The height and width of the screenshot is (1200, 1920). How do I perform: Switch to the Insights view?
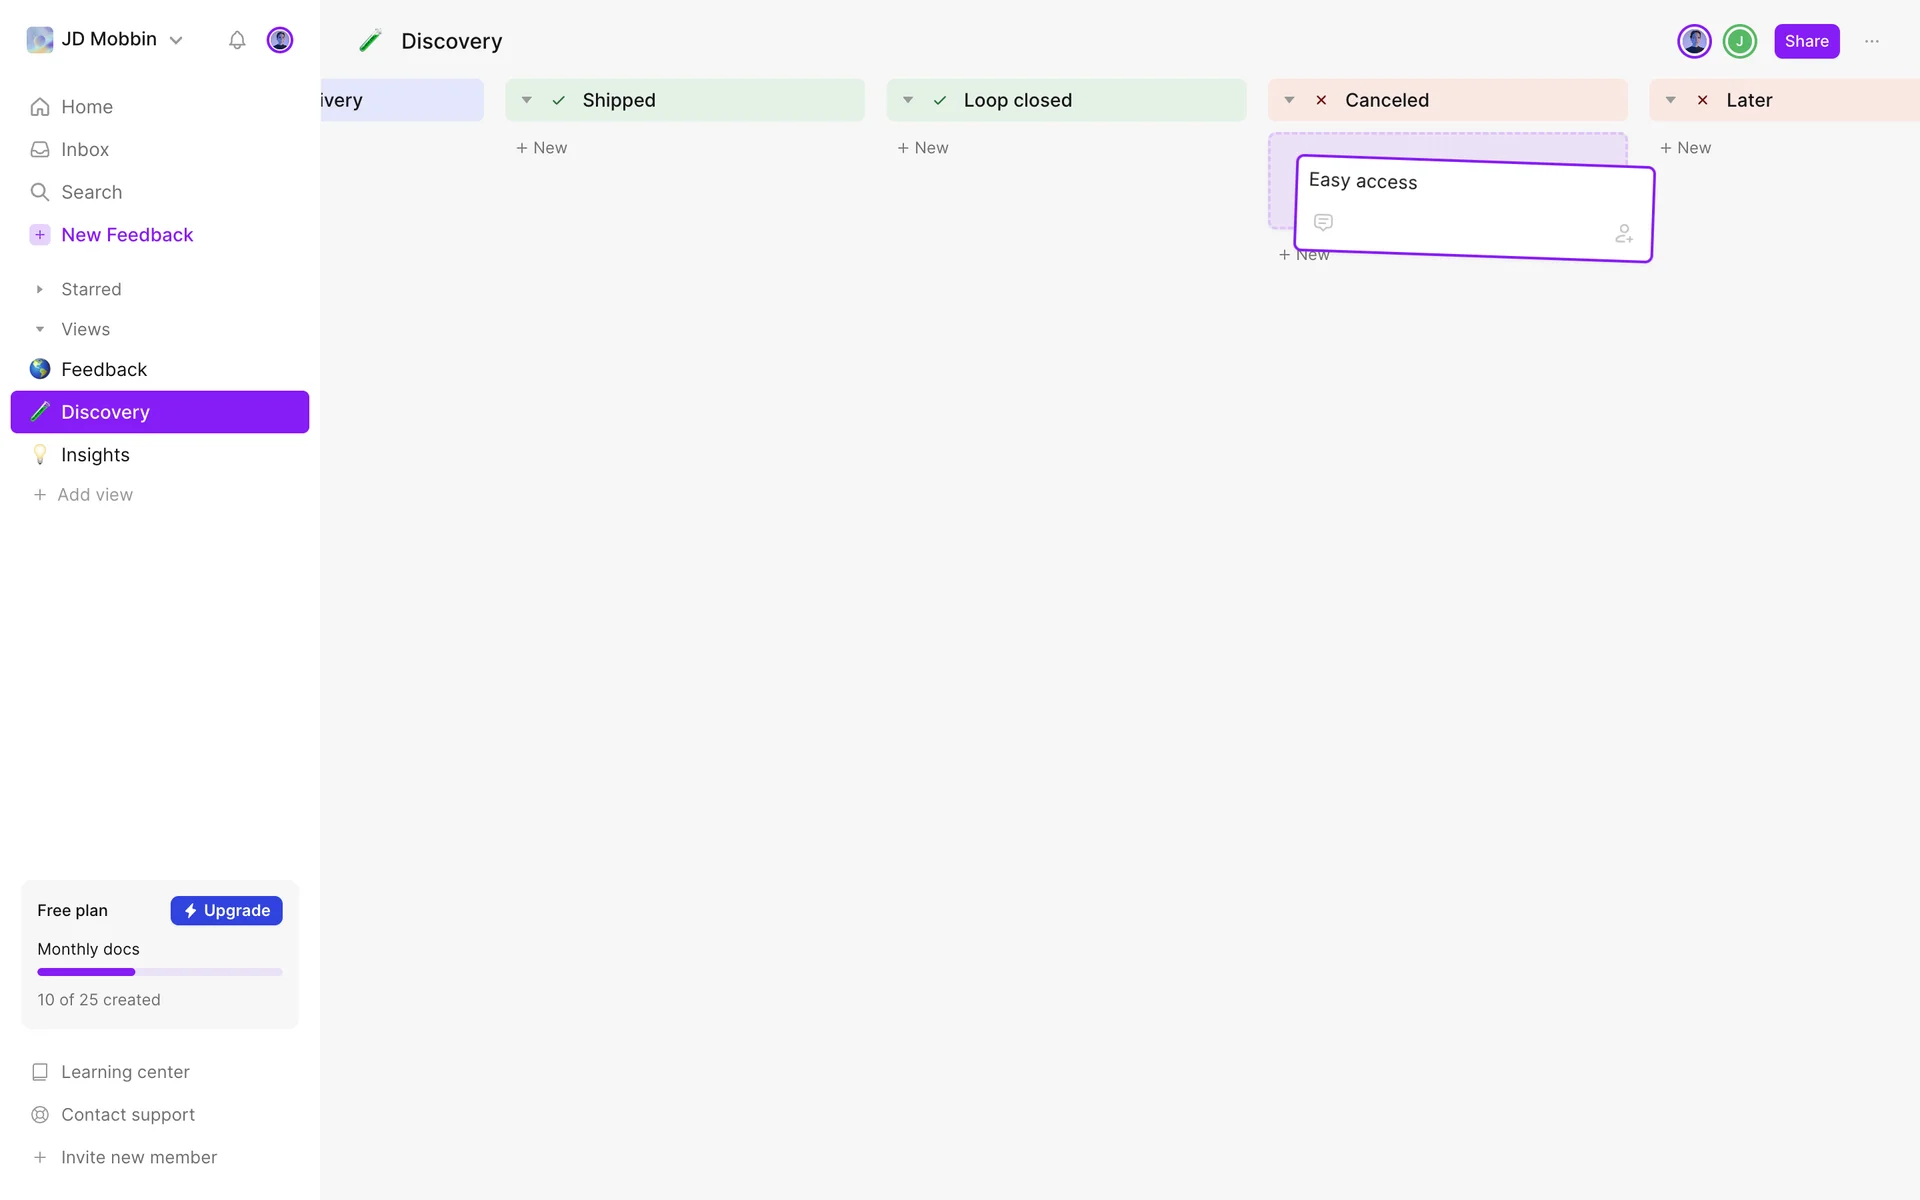tap(95, 455)
